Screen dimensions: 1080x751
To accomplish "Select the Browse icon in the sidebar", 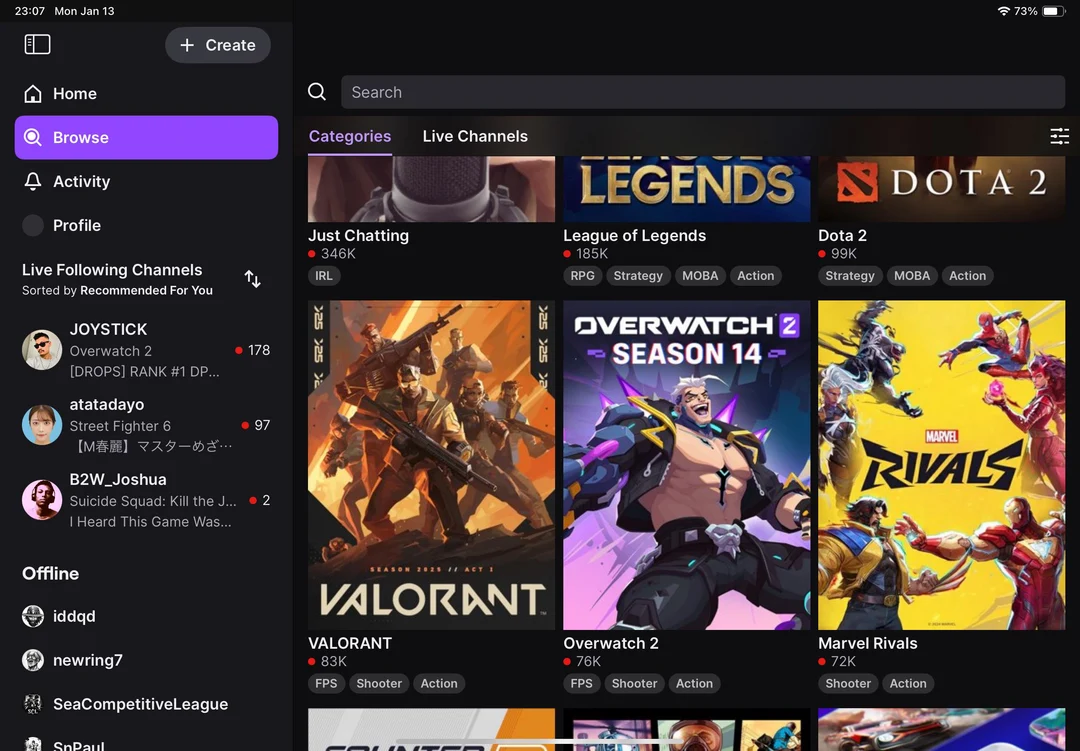I will tap(34, 137).
